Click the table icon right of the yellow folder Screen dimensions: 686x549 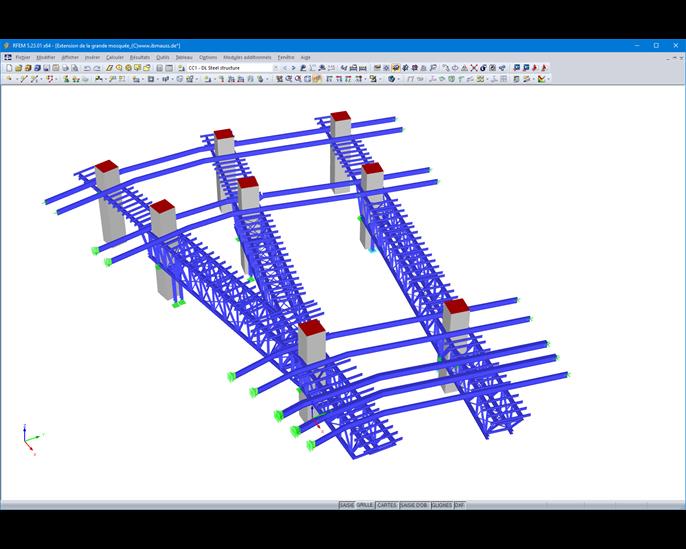tap(159, 68)
